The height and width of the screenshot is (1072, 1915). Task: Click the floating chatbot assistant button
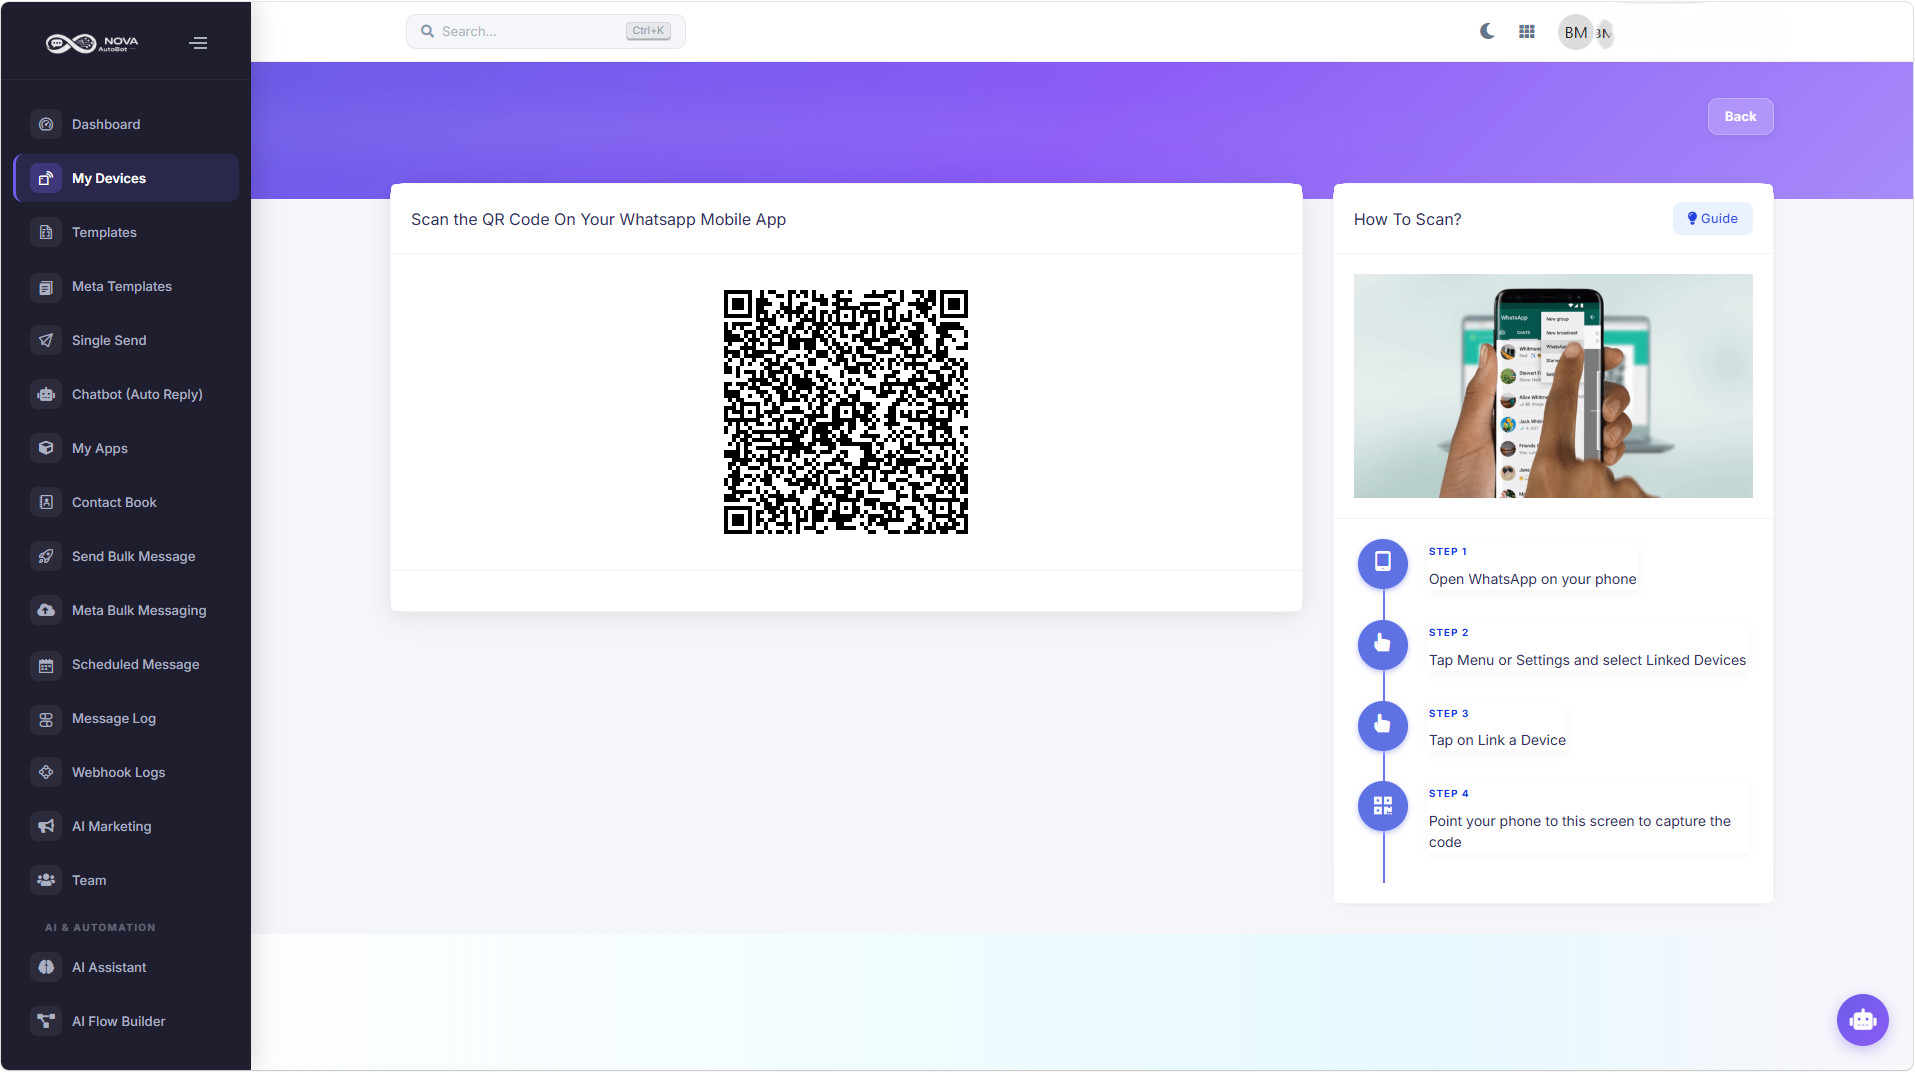pyautogui.click(x=1862, y=1020)
